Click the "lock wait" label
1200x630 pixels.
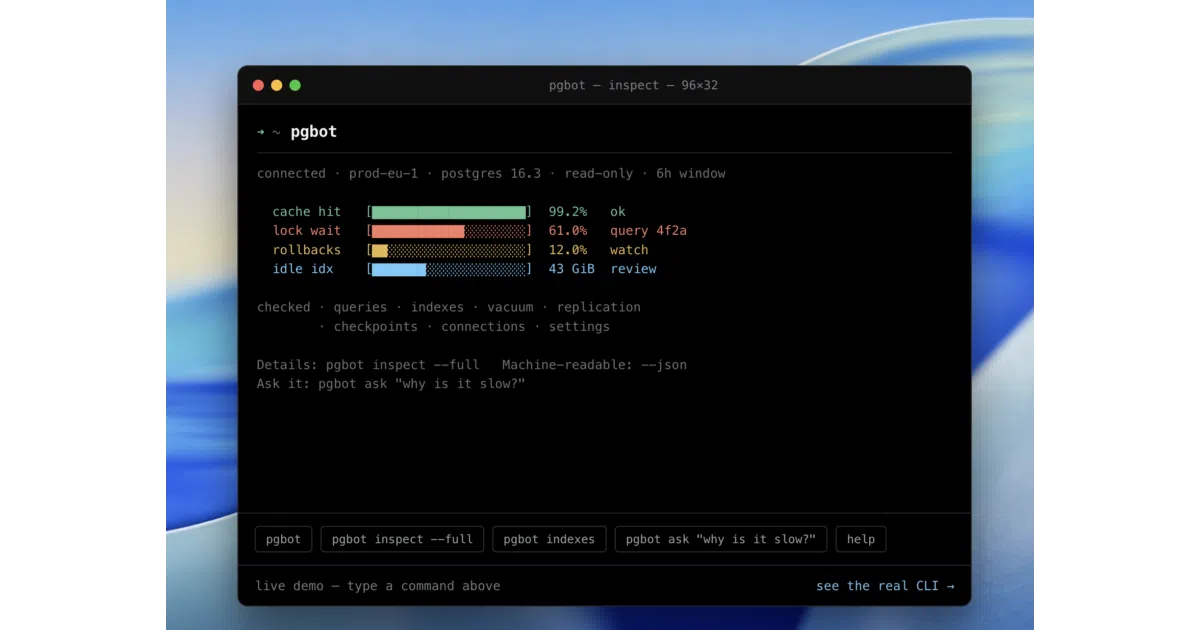(307, 231)
